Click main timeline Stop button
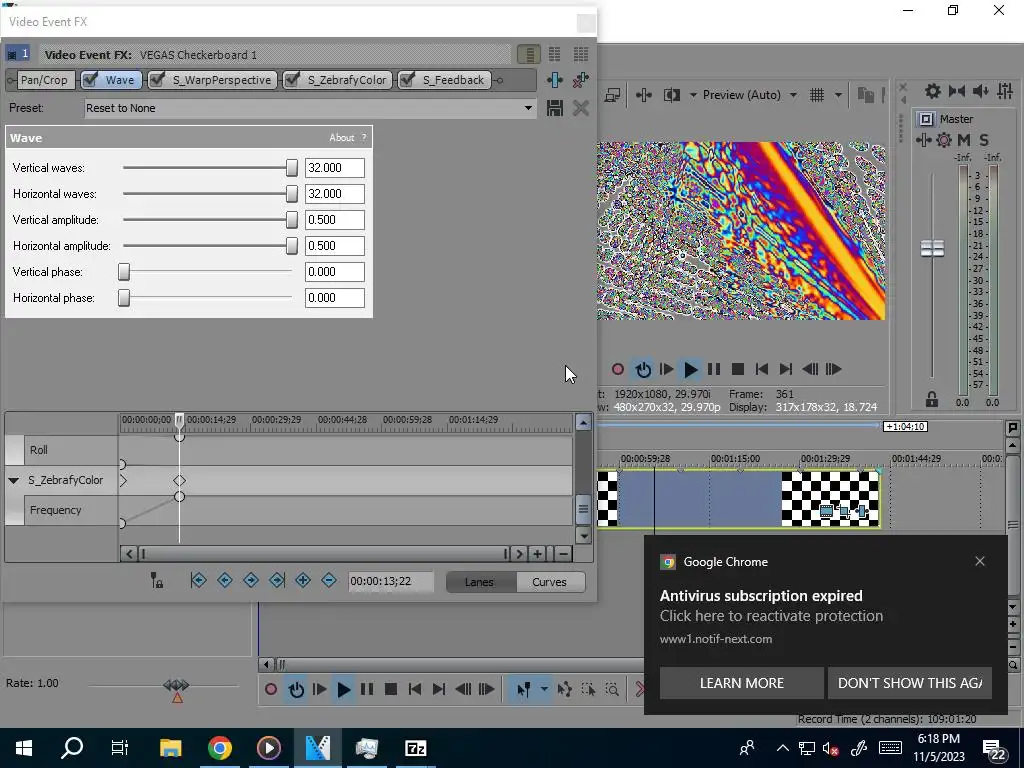The image size is (1024, 768). pos(391,690)
